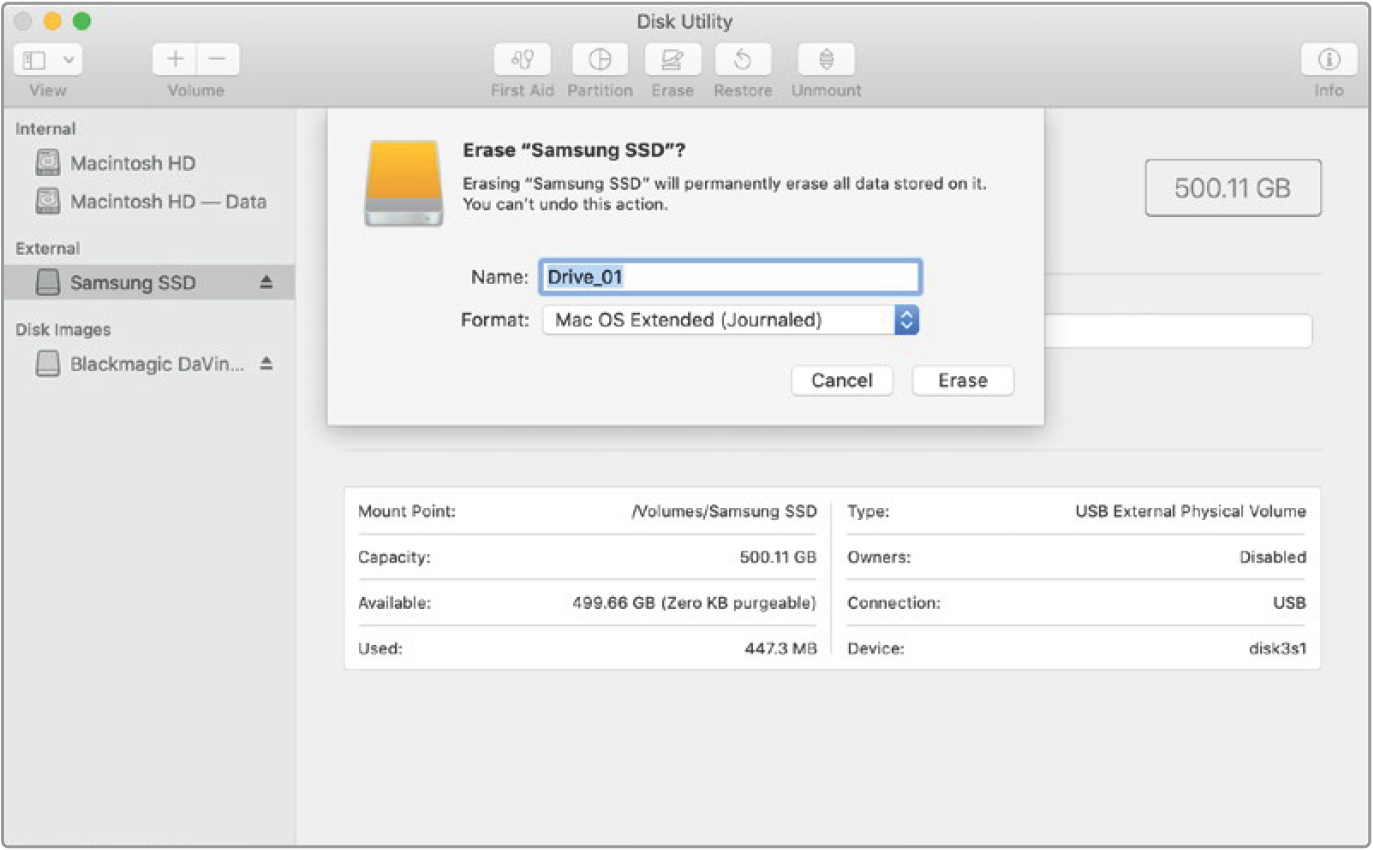Confirm with the Erase button
Image resolution: width=1373 pixels, height=850 pixels.
tap(962, 380)
